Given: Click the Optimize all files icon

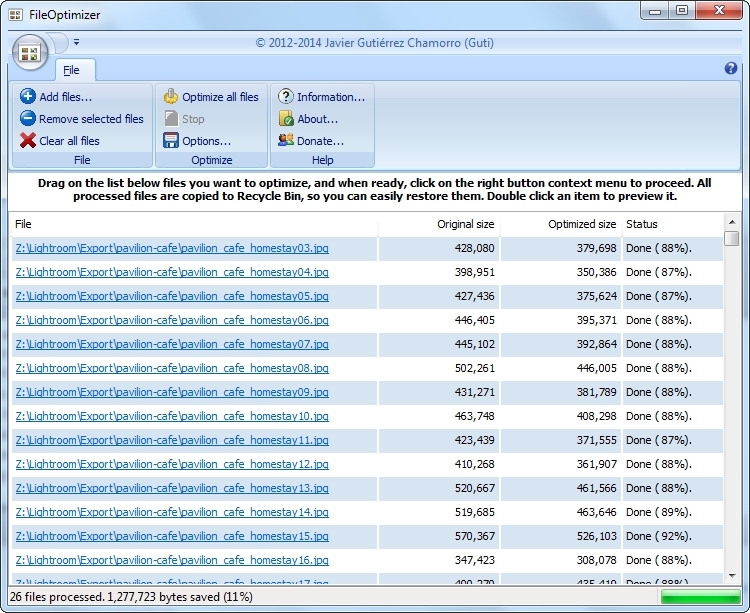Looking at the screenshot, I should click(171, 96).
